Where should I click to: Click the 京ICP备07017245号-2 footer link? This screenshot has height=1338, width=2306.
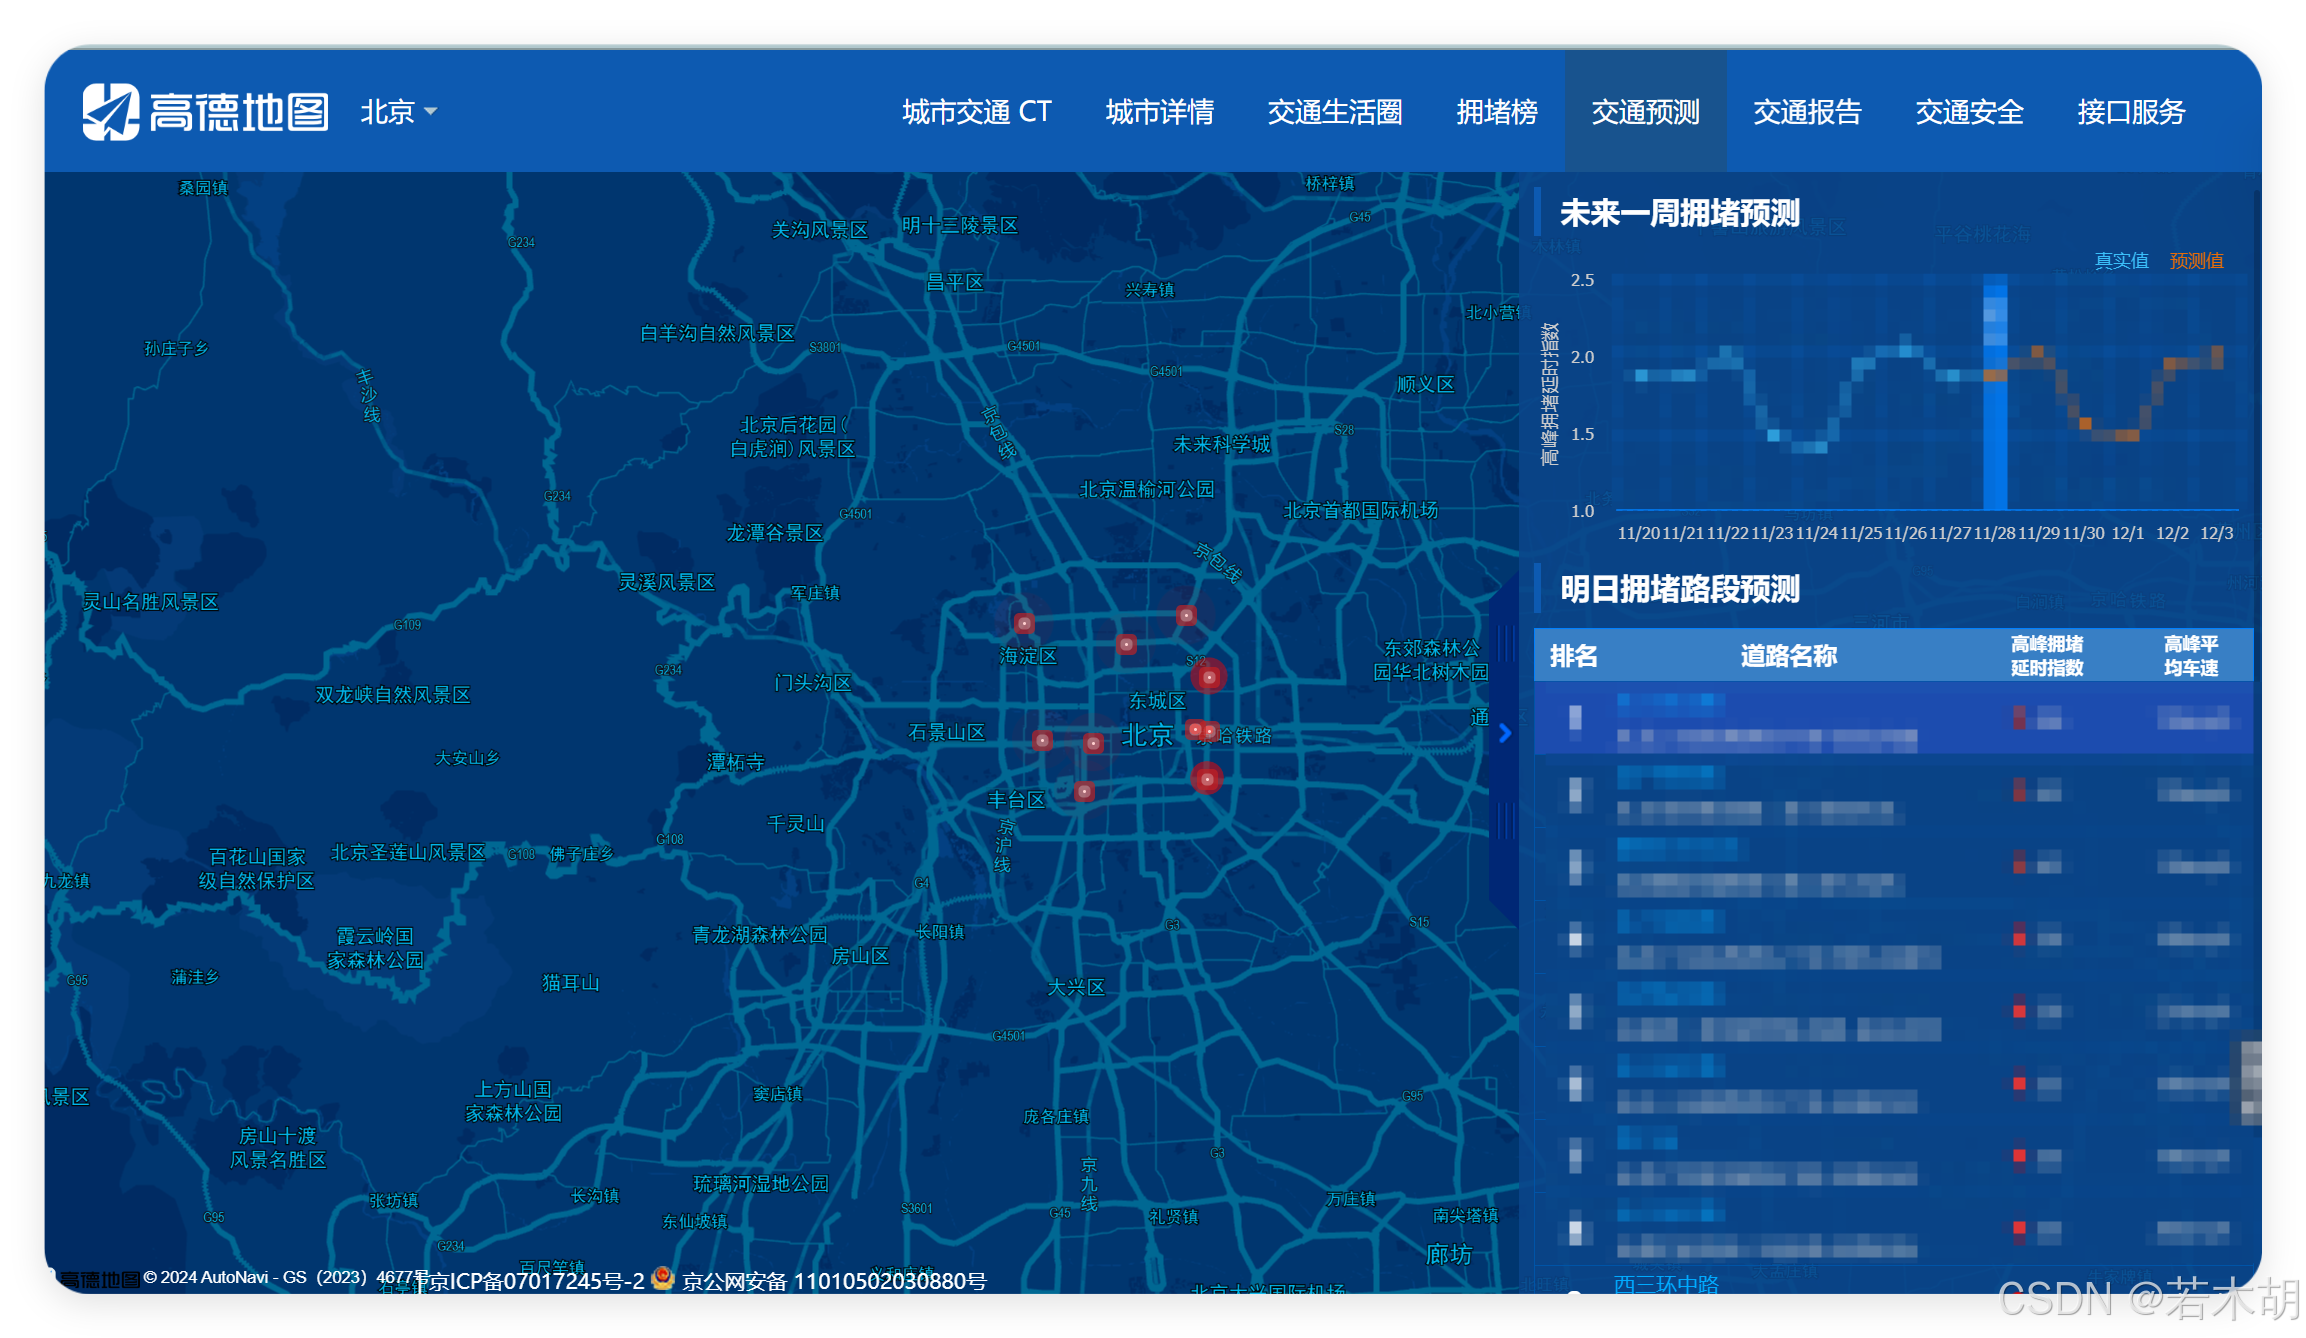point(537,1281)
